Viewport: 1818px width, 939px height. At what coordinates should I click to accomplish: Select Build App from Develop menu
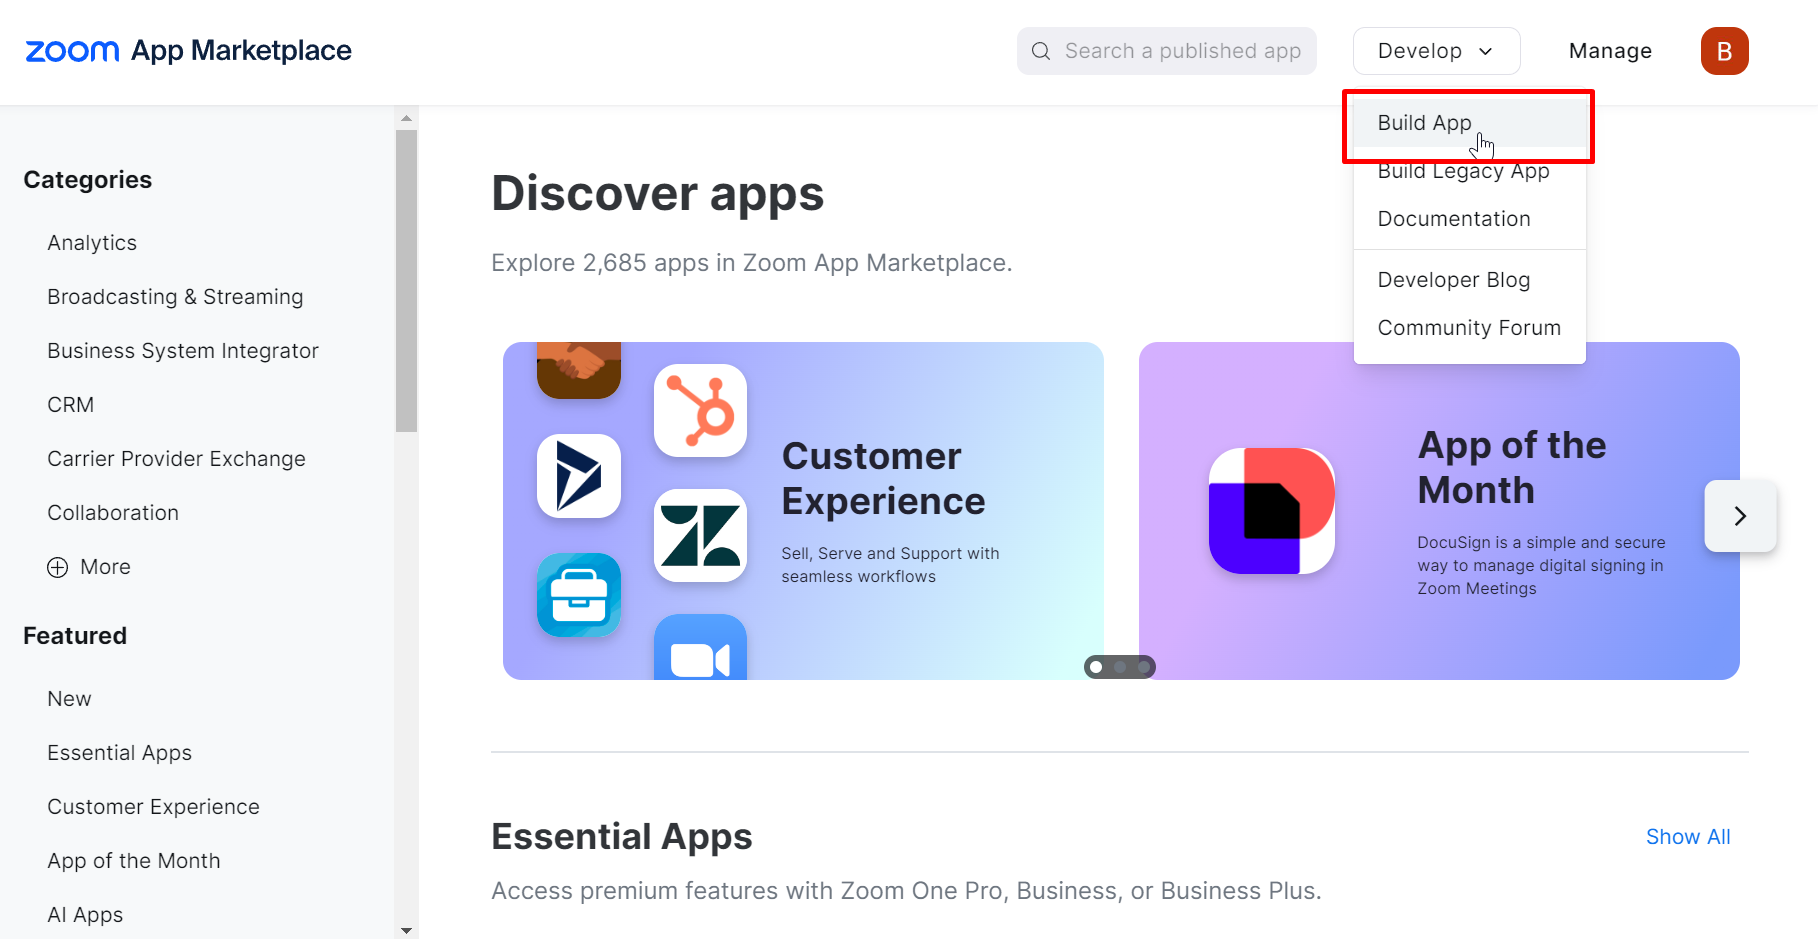point(1424,123)
